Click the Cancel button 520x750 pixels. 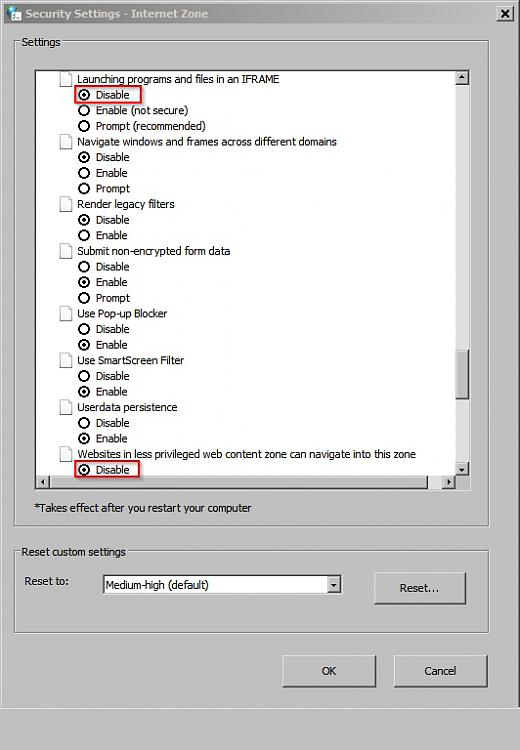(440, 671)
